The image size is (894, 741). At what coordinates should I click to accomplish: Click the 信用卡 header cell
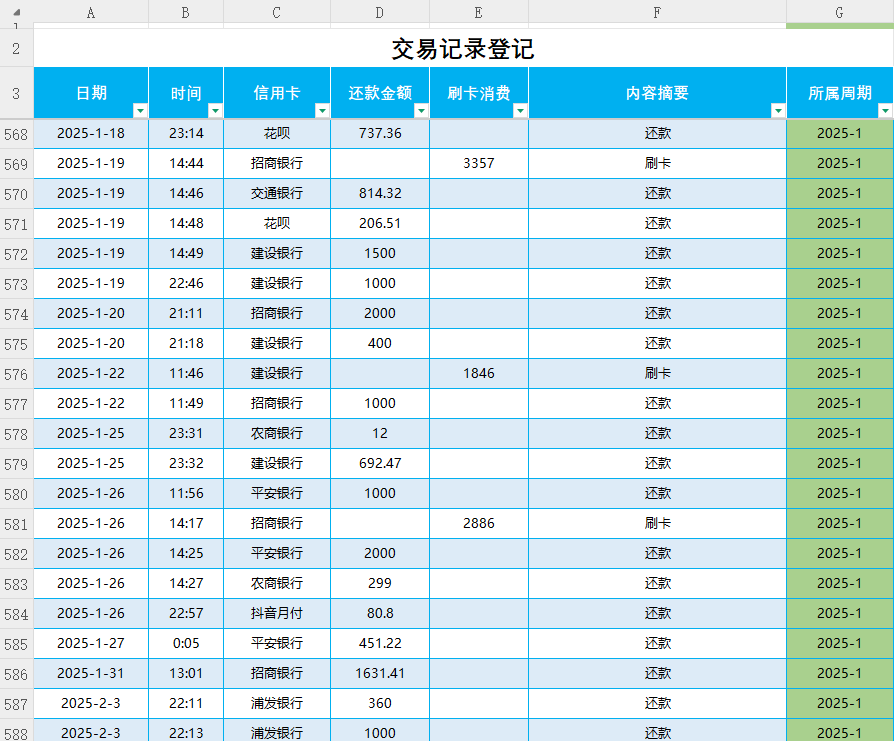tap(277, 93)
